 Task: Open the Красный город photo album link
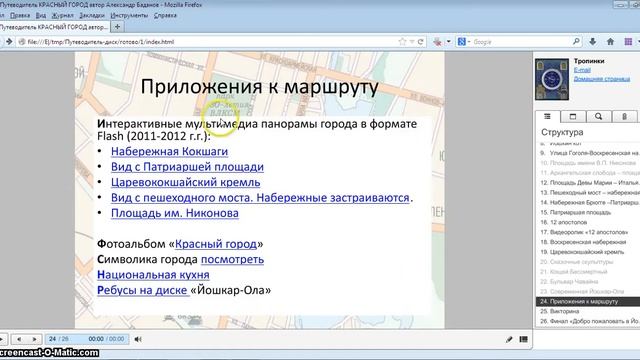click(216, 244)
